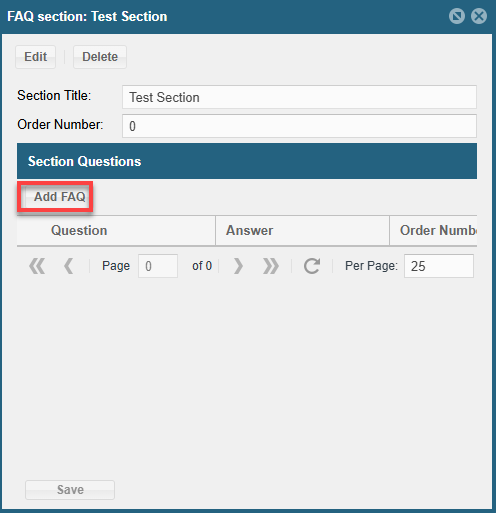Sort by the Answer column header
496x513 pixels.
302,230
